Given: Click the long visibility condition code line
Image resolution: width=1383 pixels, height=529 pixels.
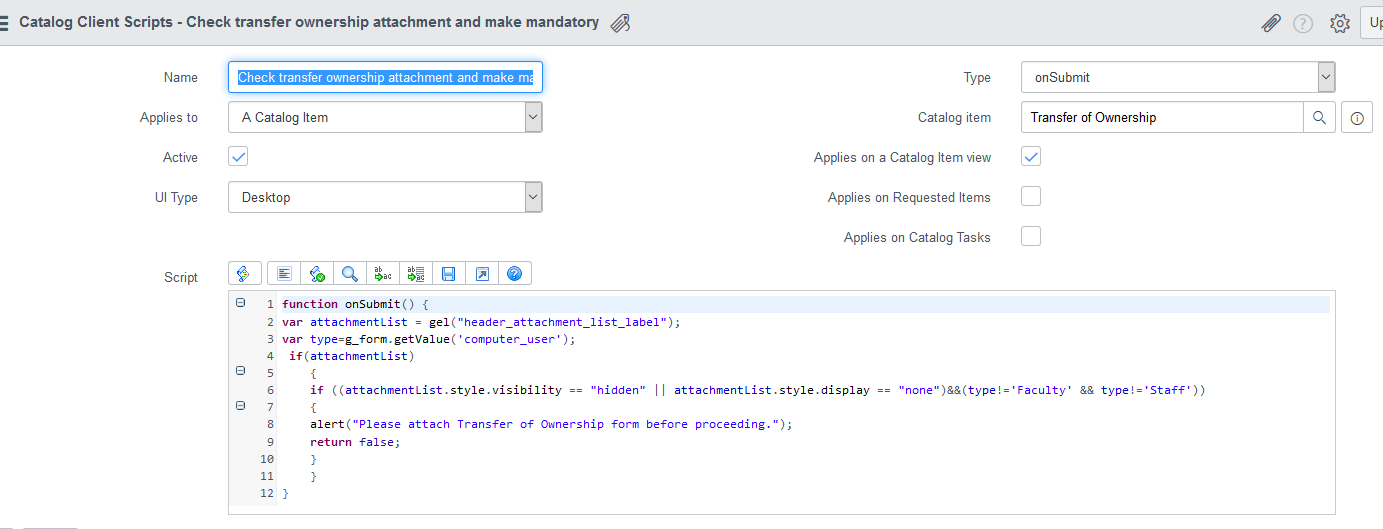Looking at the screenshot, I should click(758, 390).
